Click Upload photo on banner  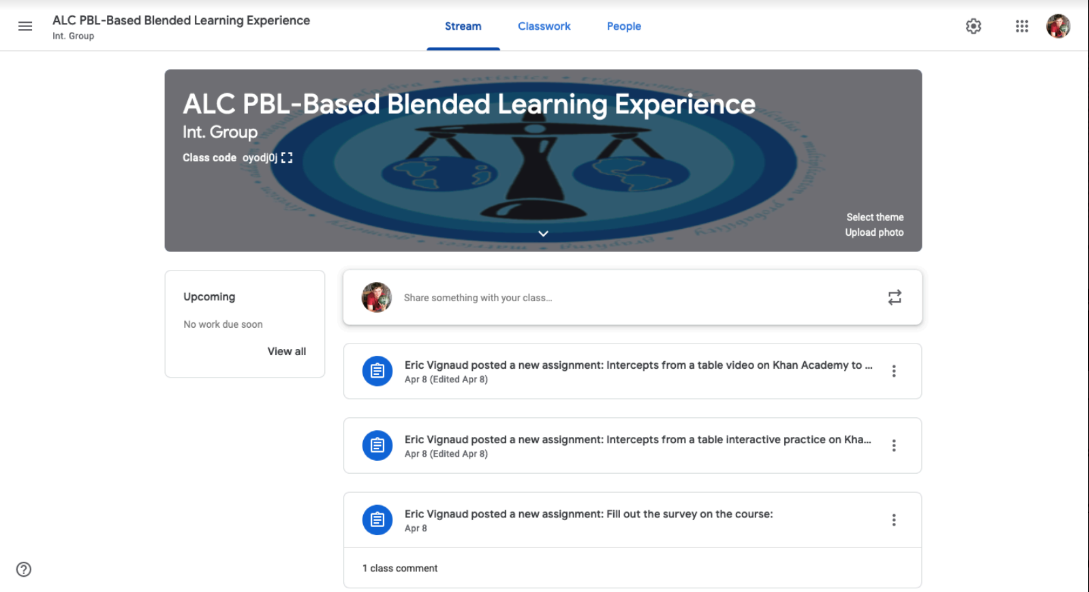point(874,232)
